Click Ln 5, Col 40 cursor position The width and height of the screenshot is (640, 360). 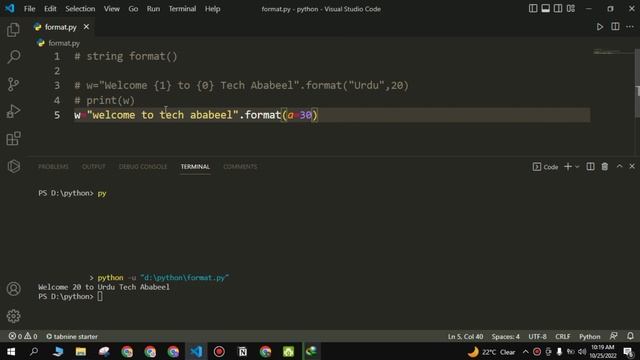point(465,336)
